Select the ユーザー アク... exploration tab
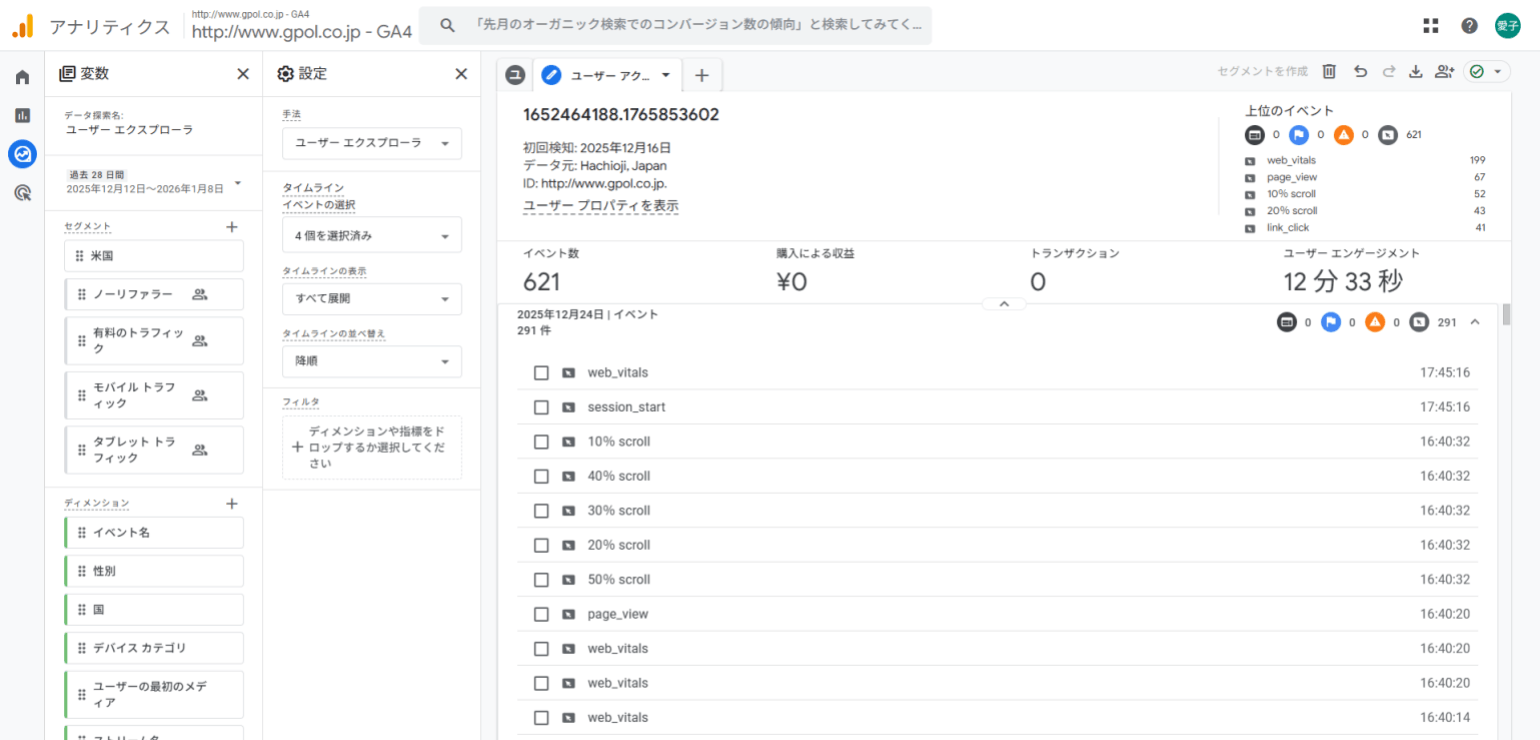1540x740 pixels. coord(609,75)
